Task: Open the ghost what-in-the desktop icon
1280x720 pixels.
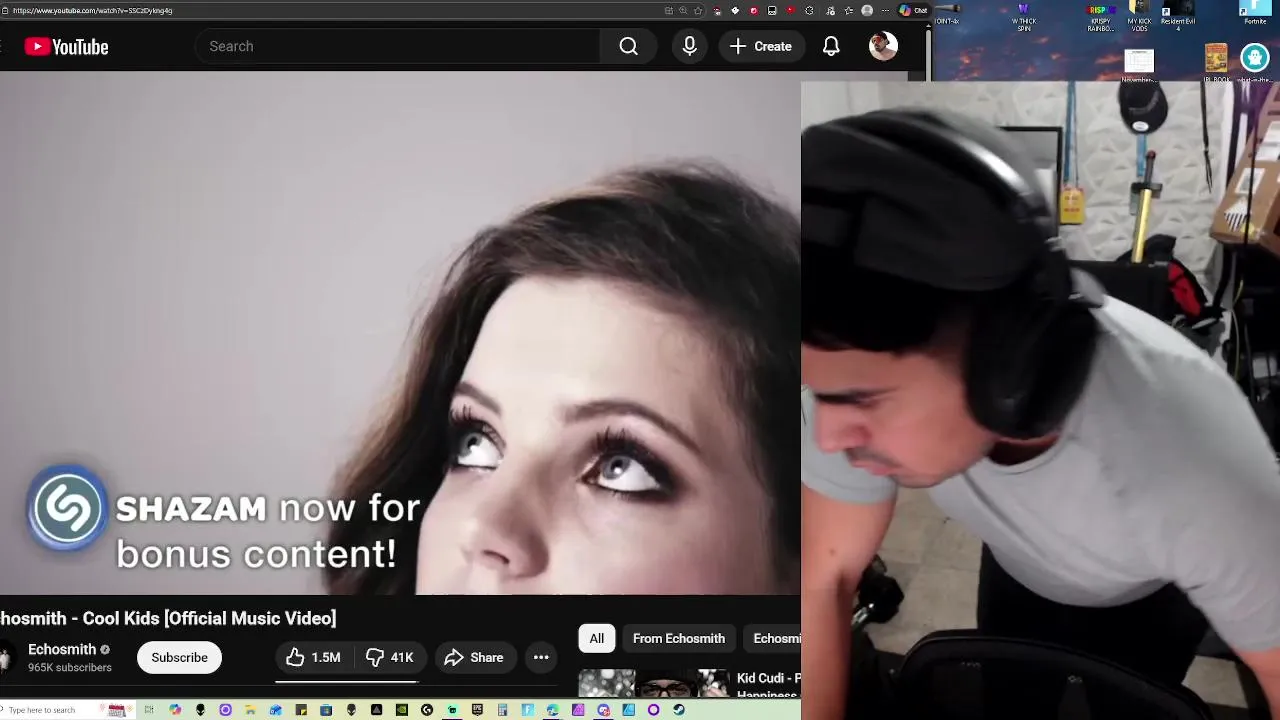Action: pyautogui.click(x=1255, y=62)
